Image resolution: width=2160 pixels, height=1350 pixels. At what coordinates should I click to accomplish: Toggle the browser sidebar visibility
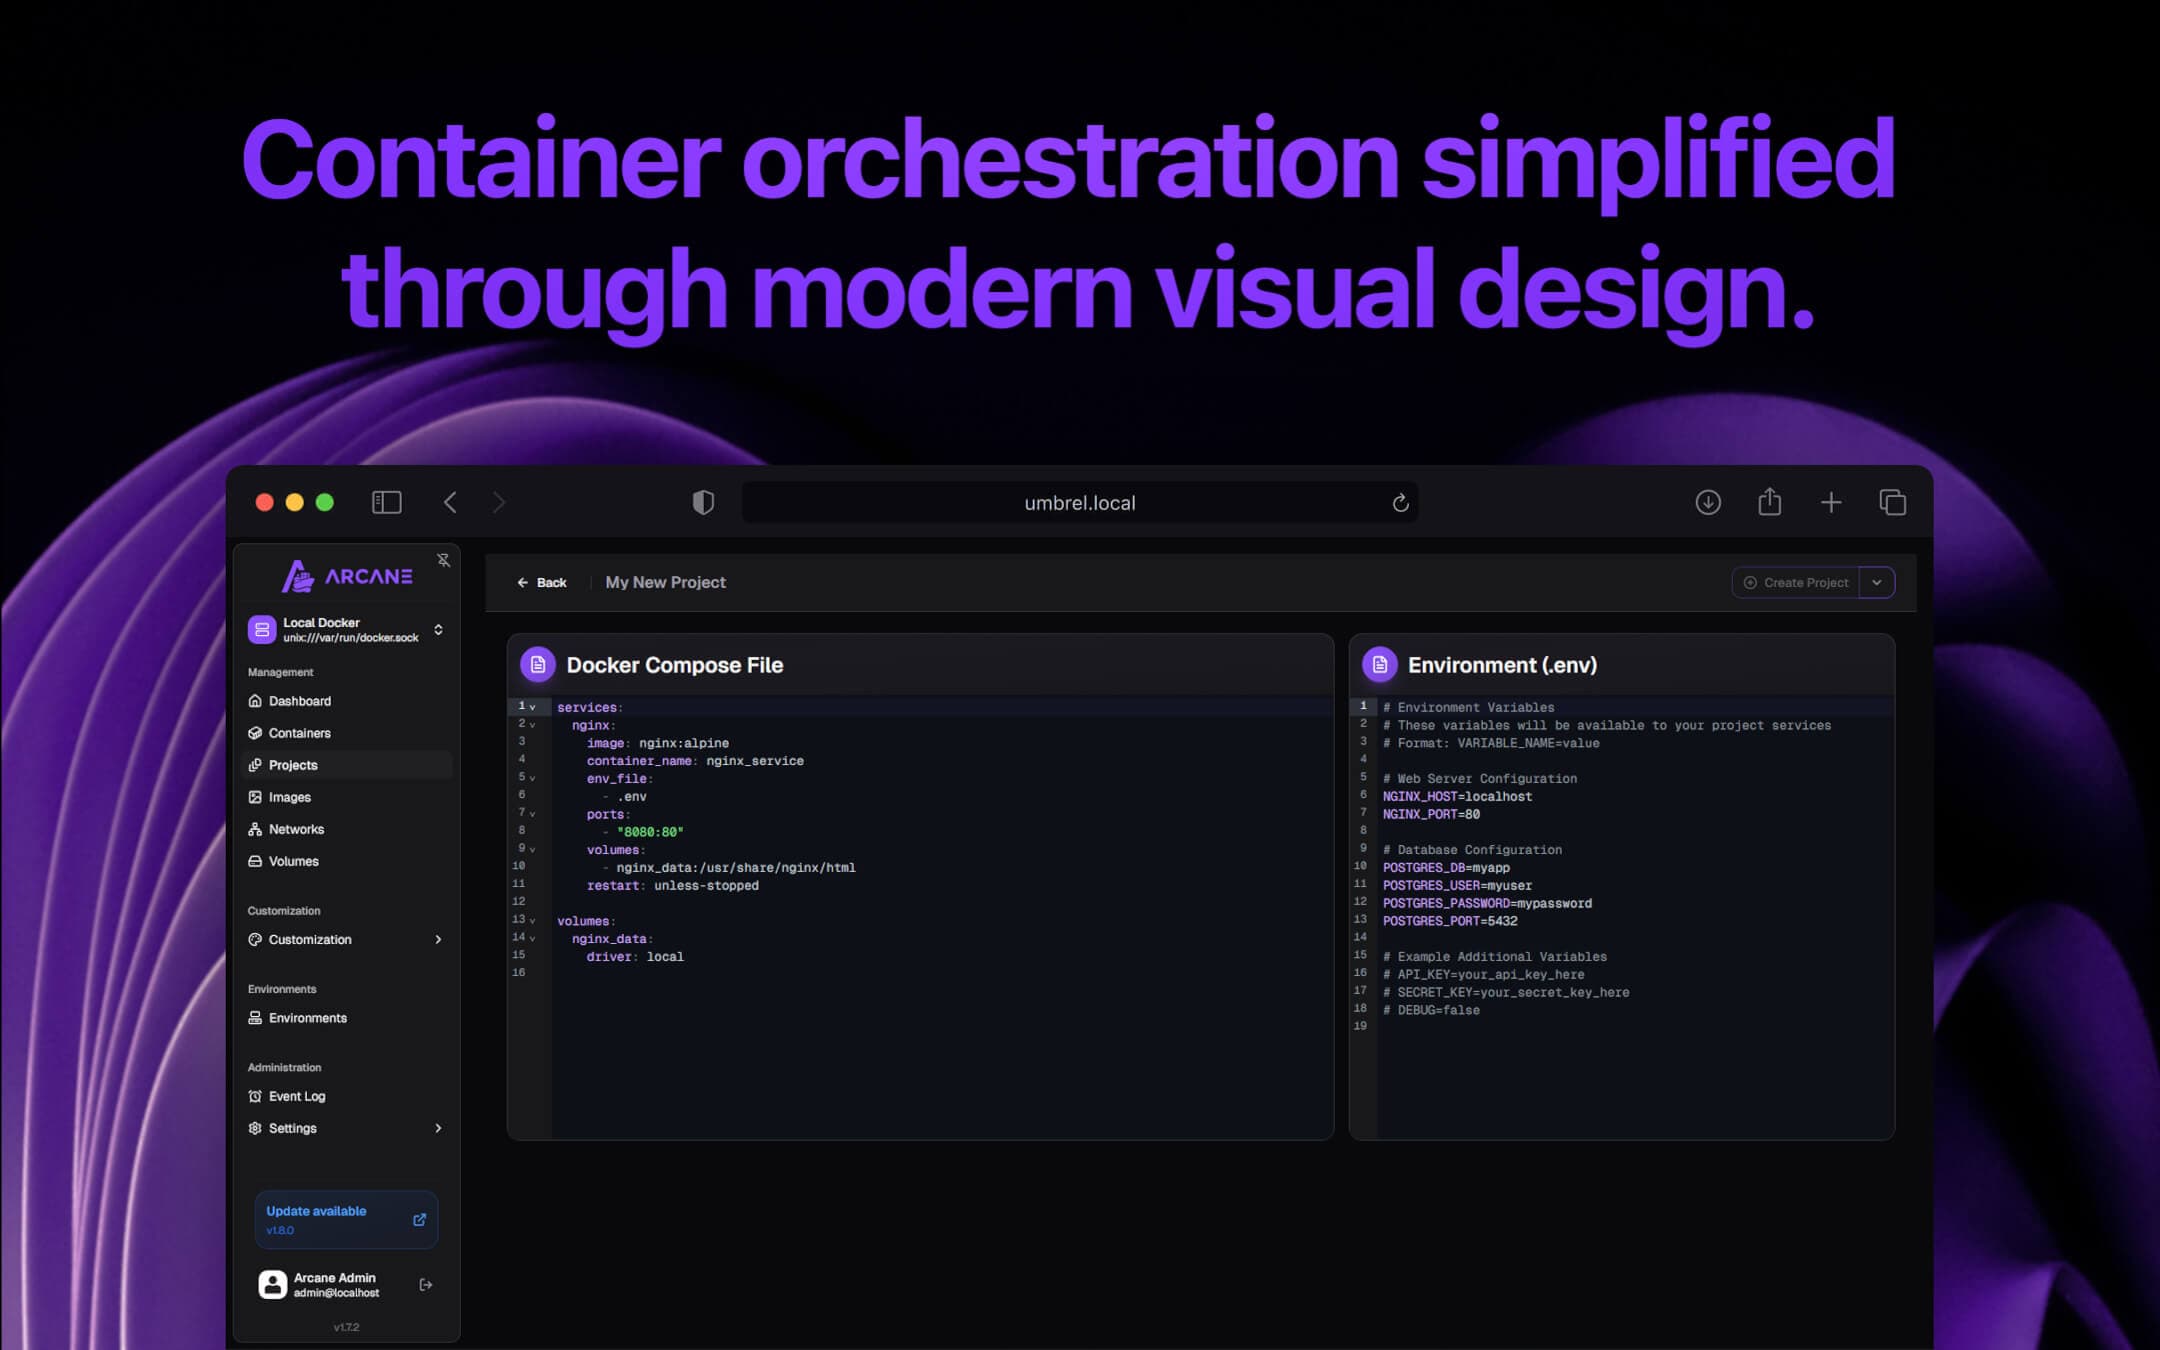pos(386,501)
